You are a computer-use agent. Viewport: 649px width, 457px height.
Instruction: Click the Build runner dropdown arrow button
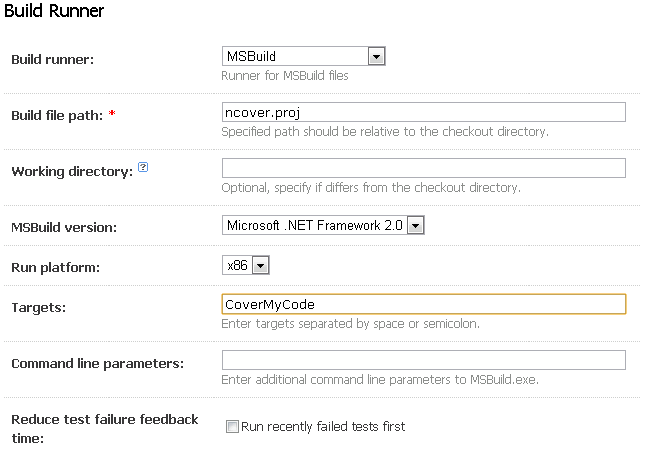click(x=376, y=56)
